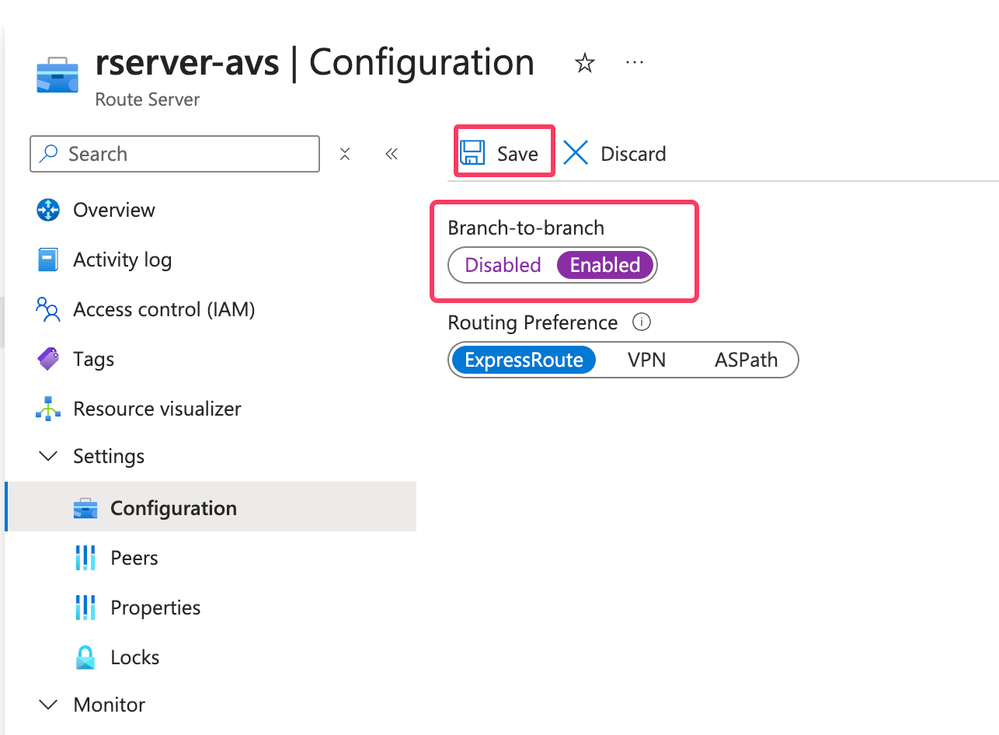Click the Save floppy disk icon
Screen dimensions: 999x735
472,153
